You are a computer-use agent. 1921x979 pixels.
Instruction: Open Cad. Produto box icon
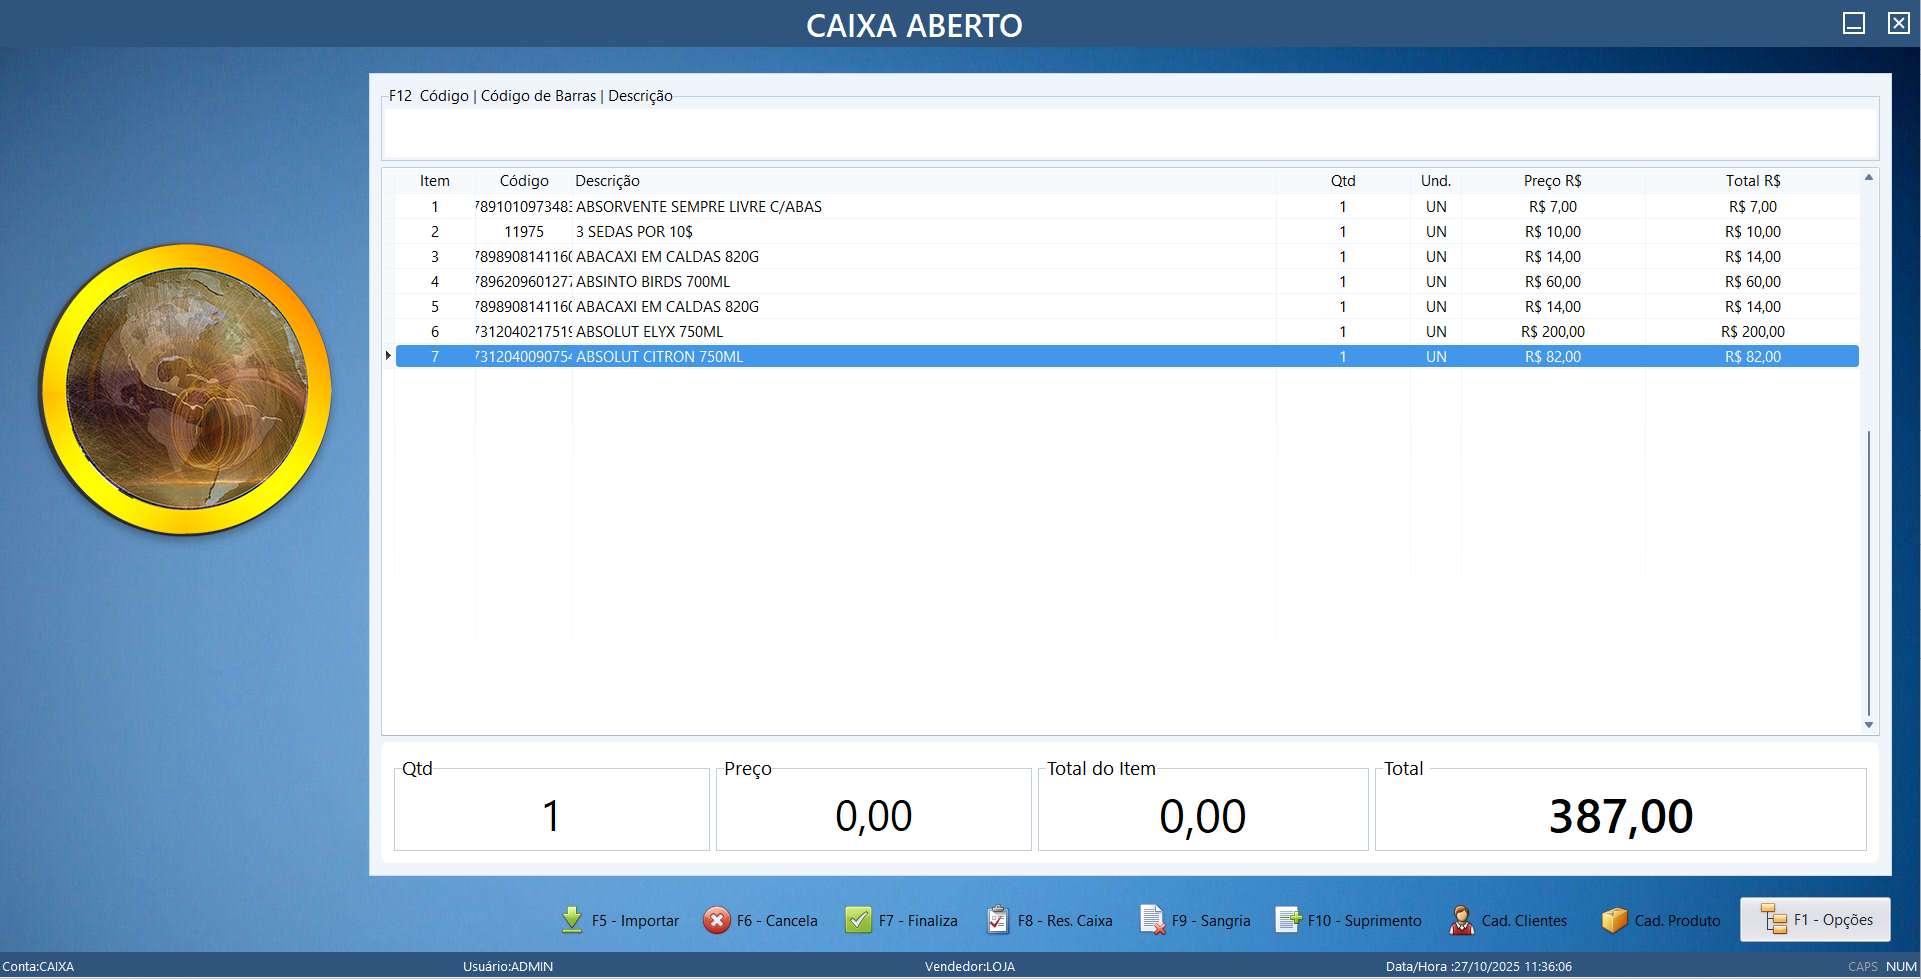1614,920
